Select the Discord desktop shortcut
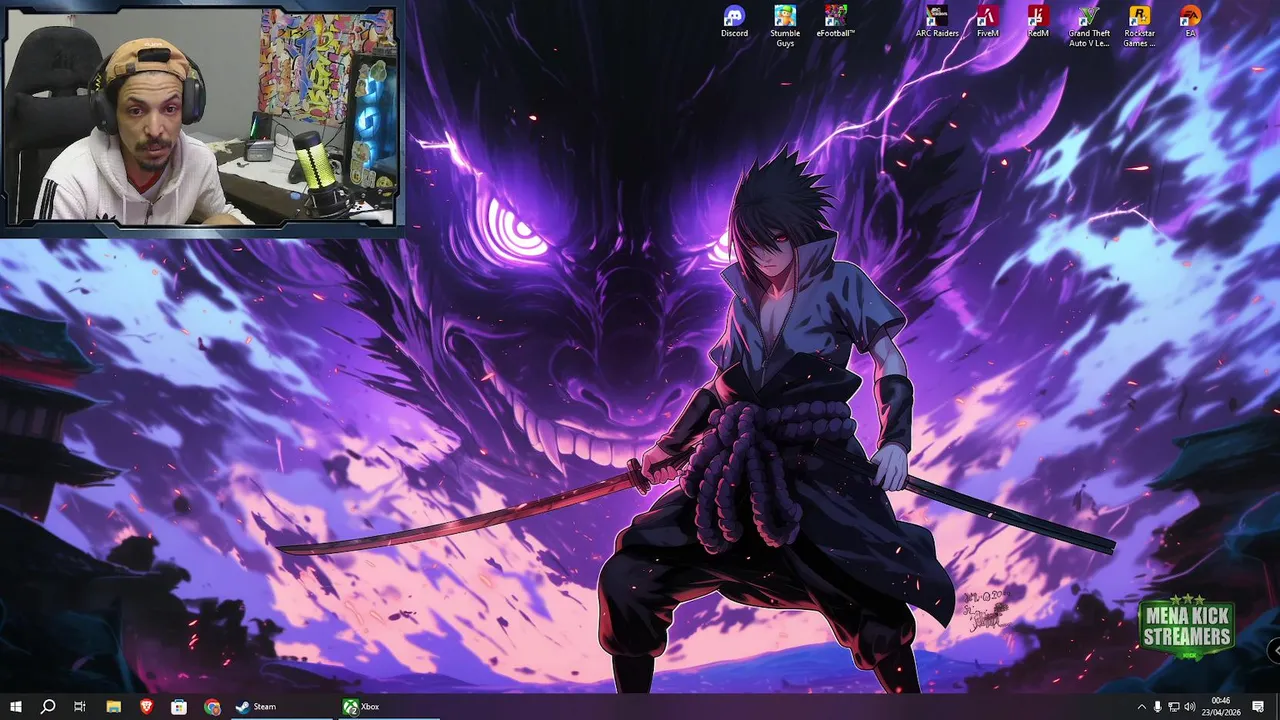Screen dimensions: 1280x720 coord(734,21)
